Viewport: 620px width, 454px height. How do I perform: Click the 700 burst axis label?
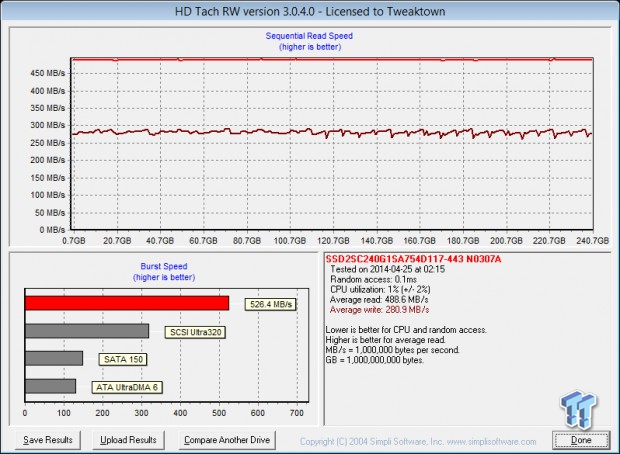pos(296,413)
